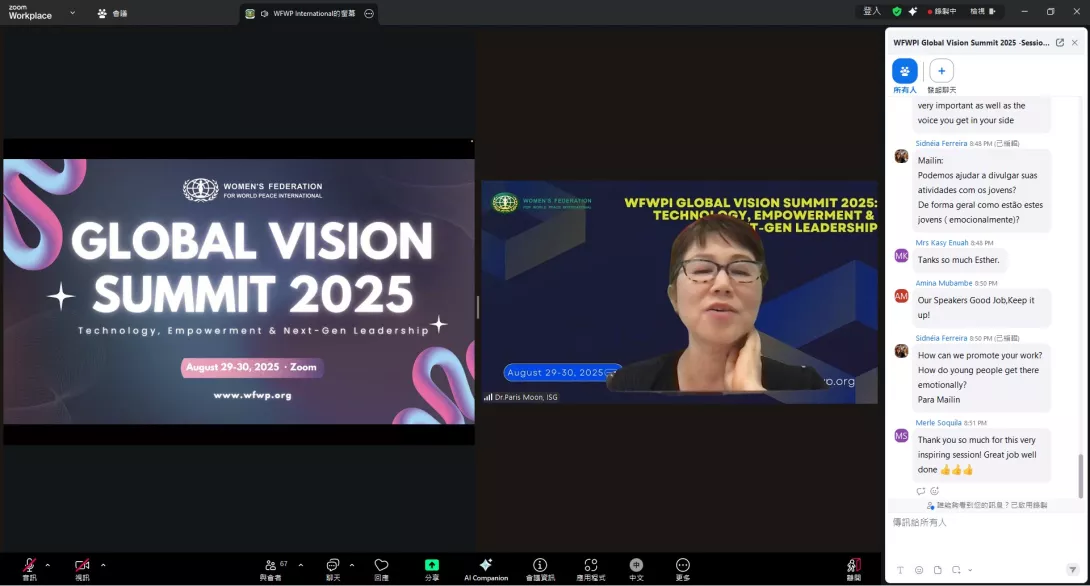Click the MK avatar of Kasy Enuah

point(901,255)
